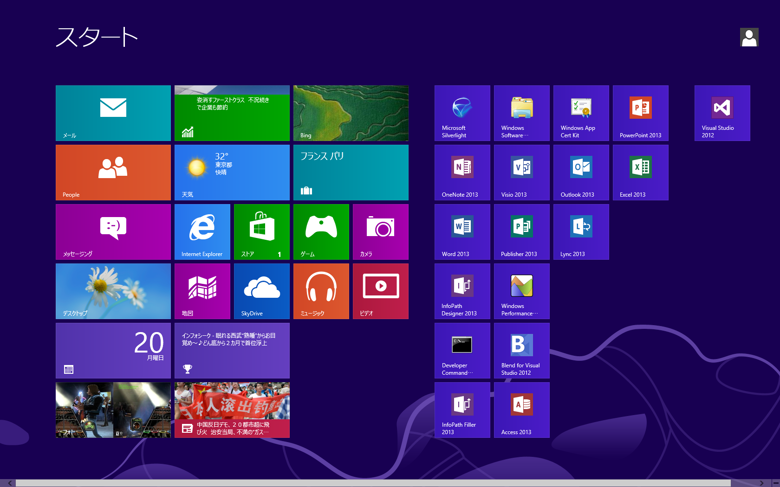
Task: Launch Blend for Visual Studio 2012
Action: click(x=522, y=351)
